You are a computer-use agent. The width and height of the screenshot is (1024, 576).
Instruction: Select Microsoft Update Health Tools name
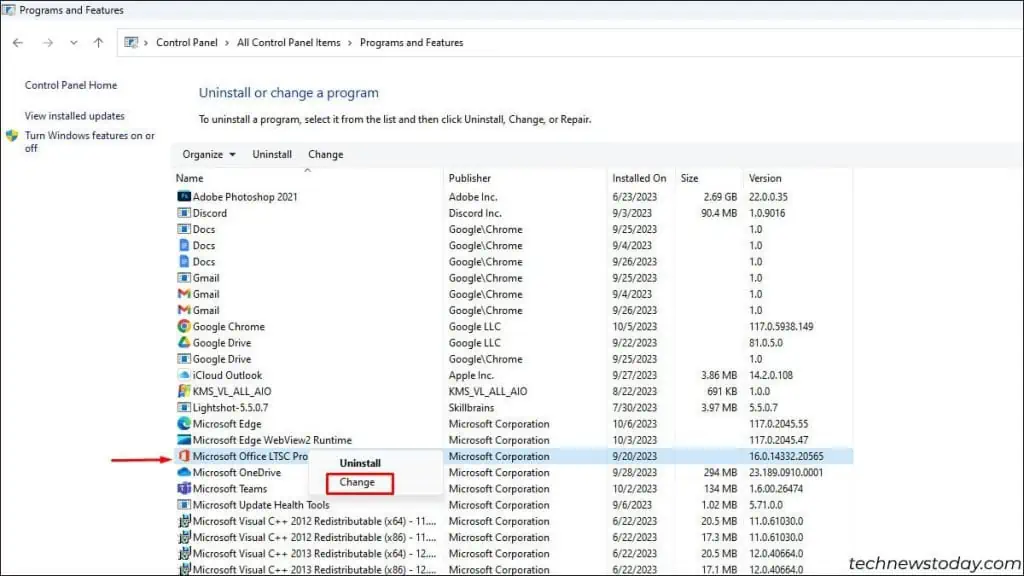pos(261,505)
